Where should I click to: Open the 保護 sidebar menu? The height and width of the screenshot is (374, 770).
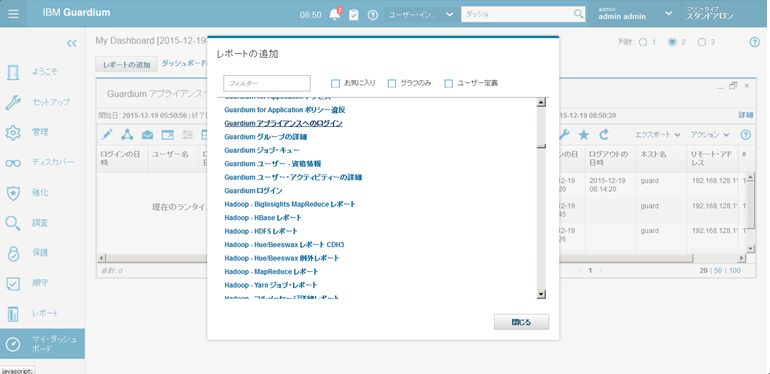coord(40,253)
